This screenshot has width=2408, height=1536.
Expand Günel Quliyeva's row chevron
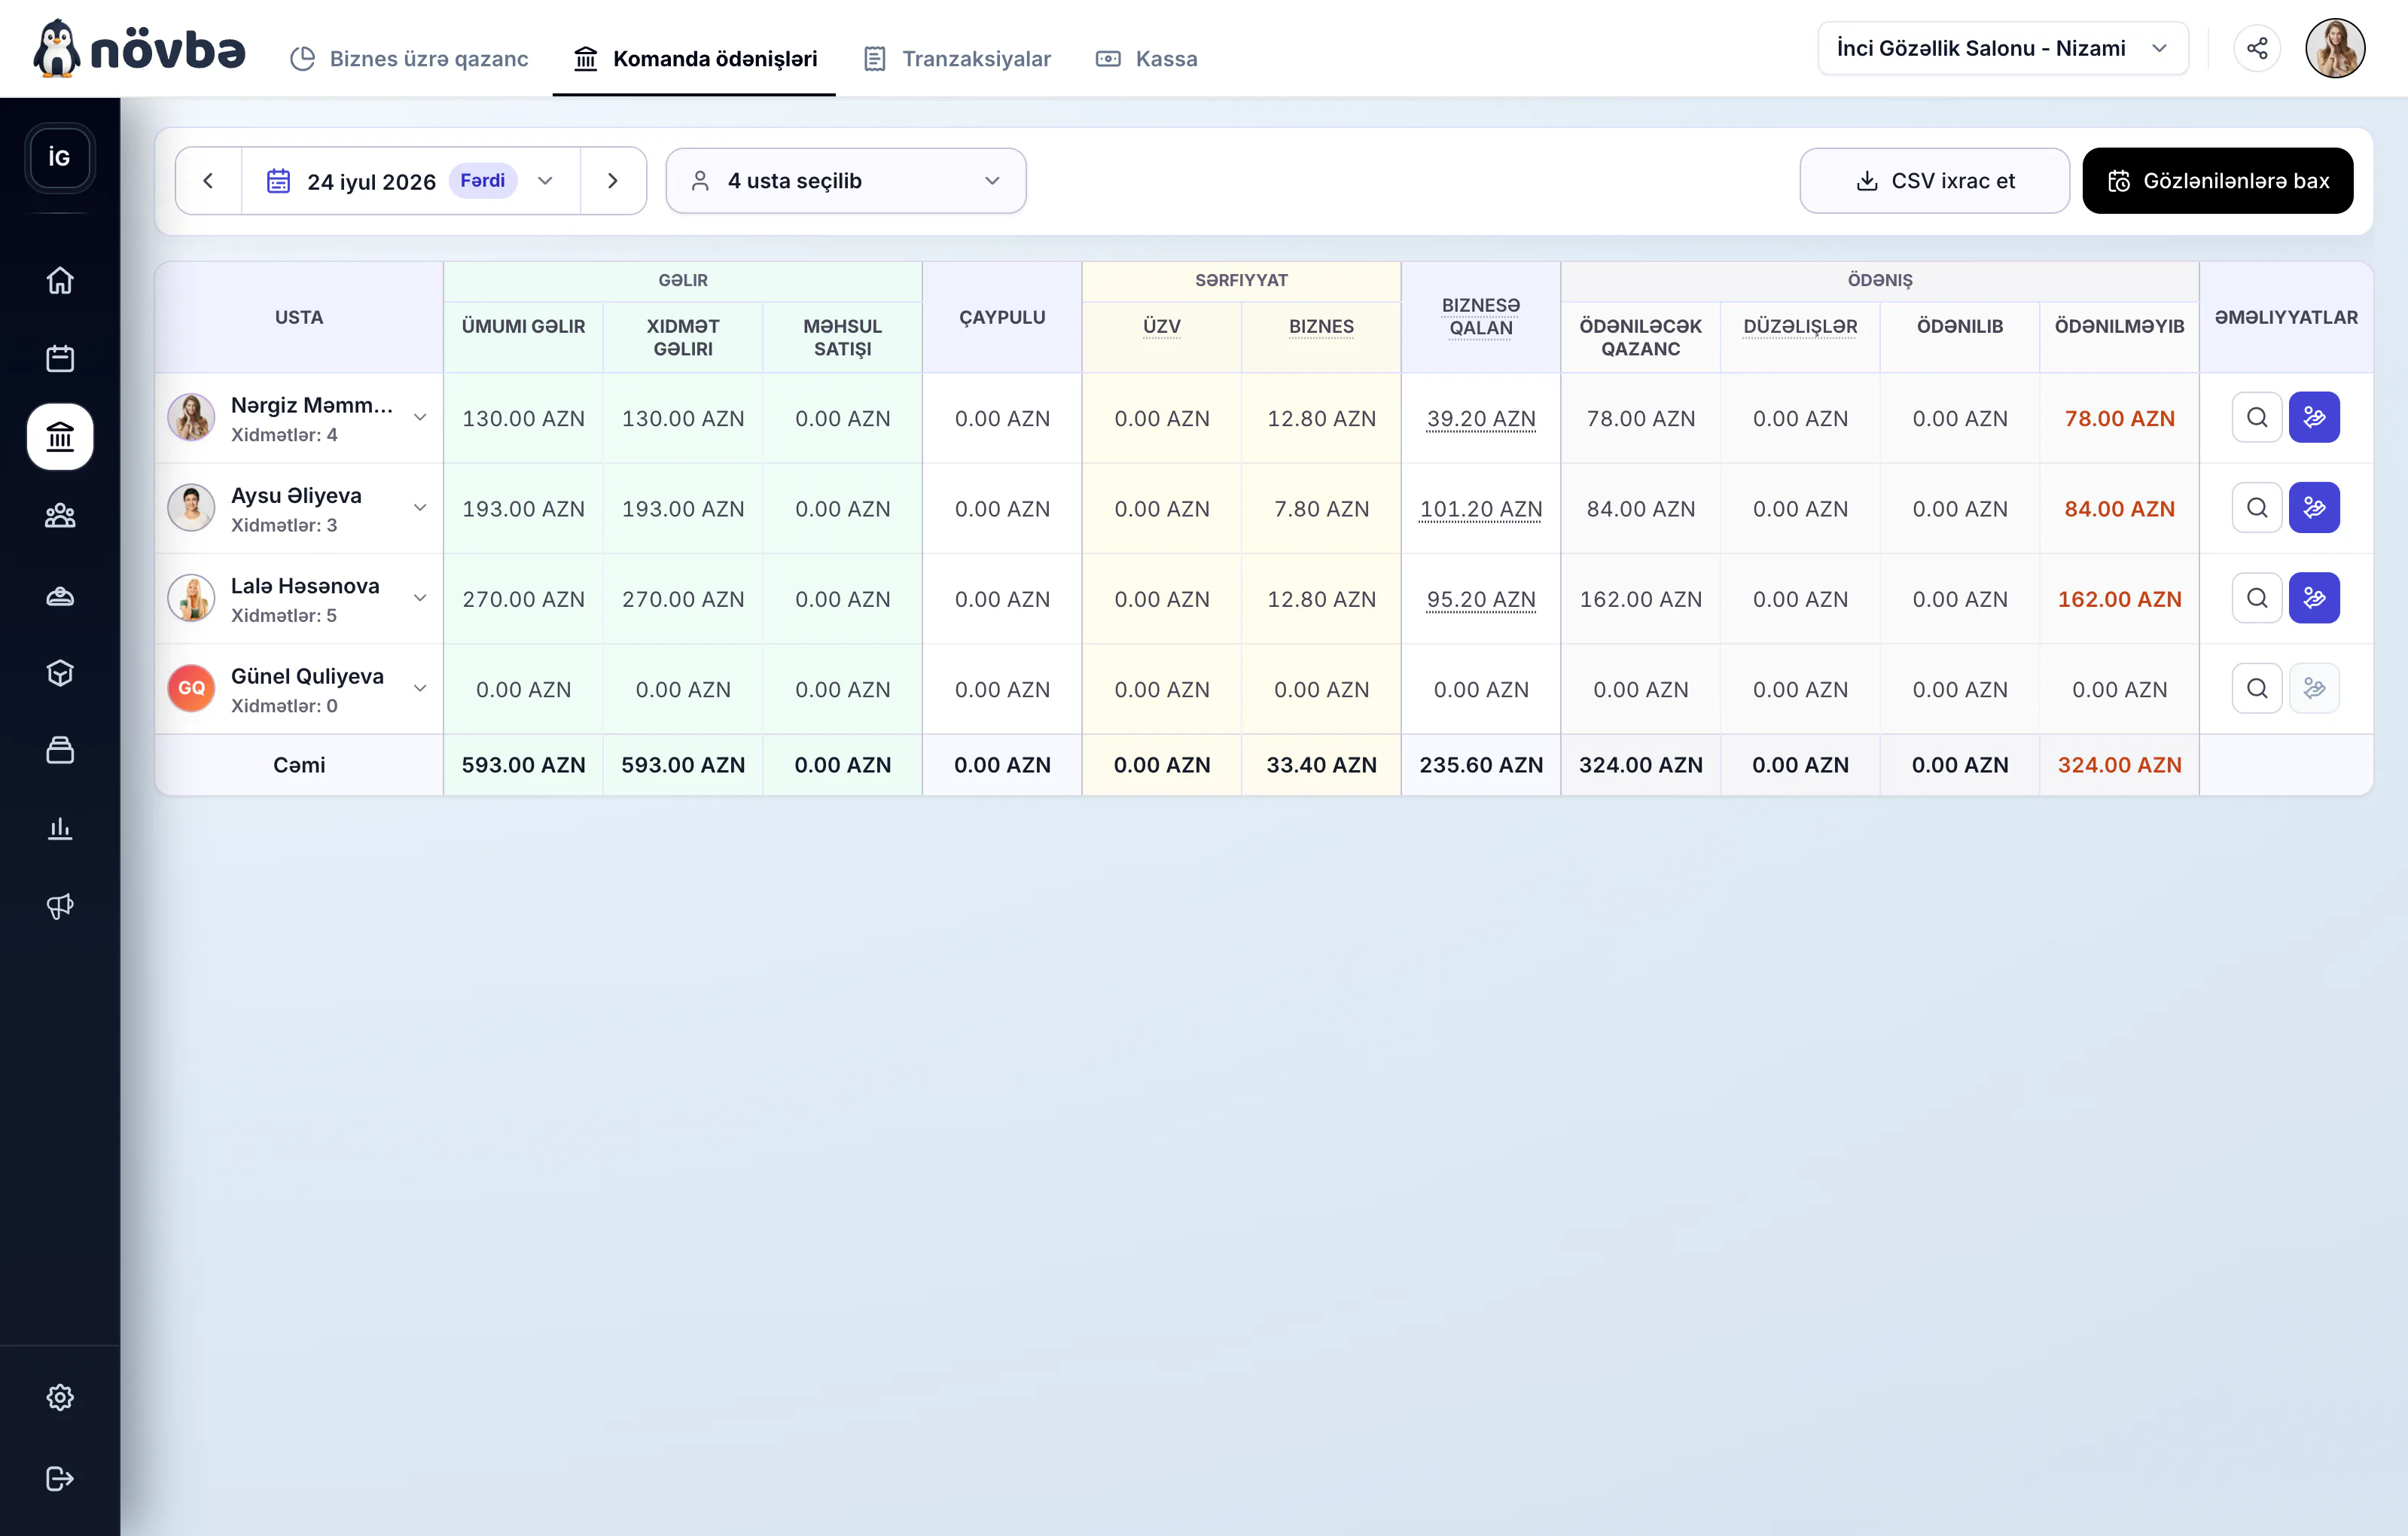[x=420, y=688]
